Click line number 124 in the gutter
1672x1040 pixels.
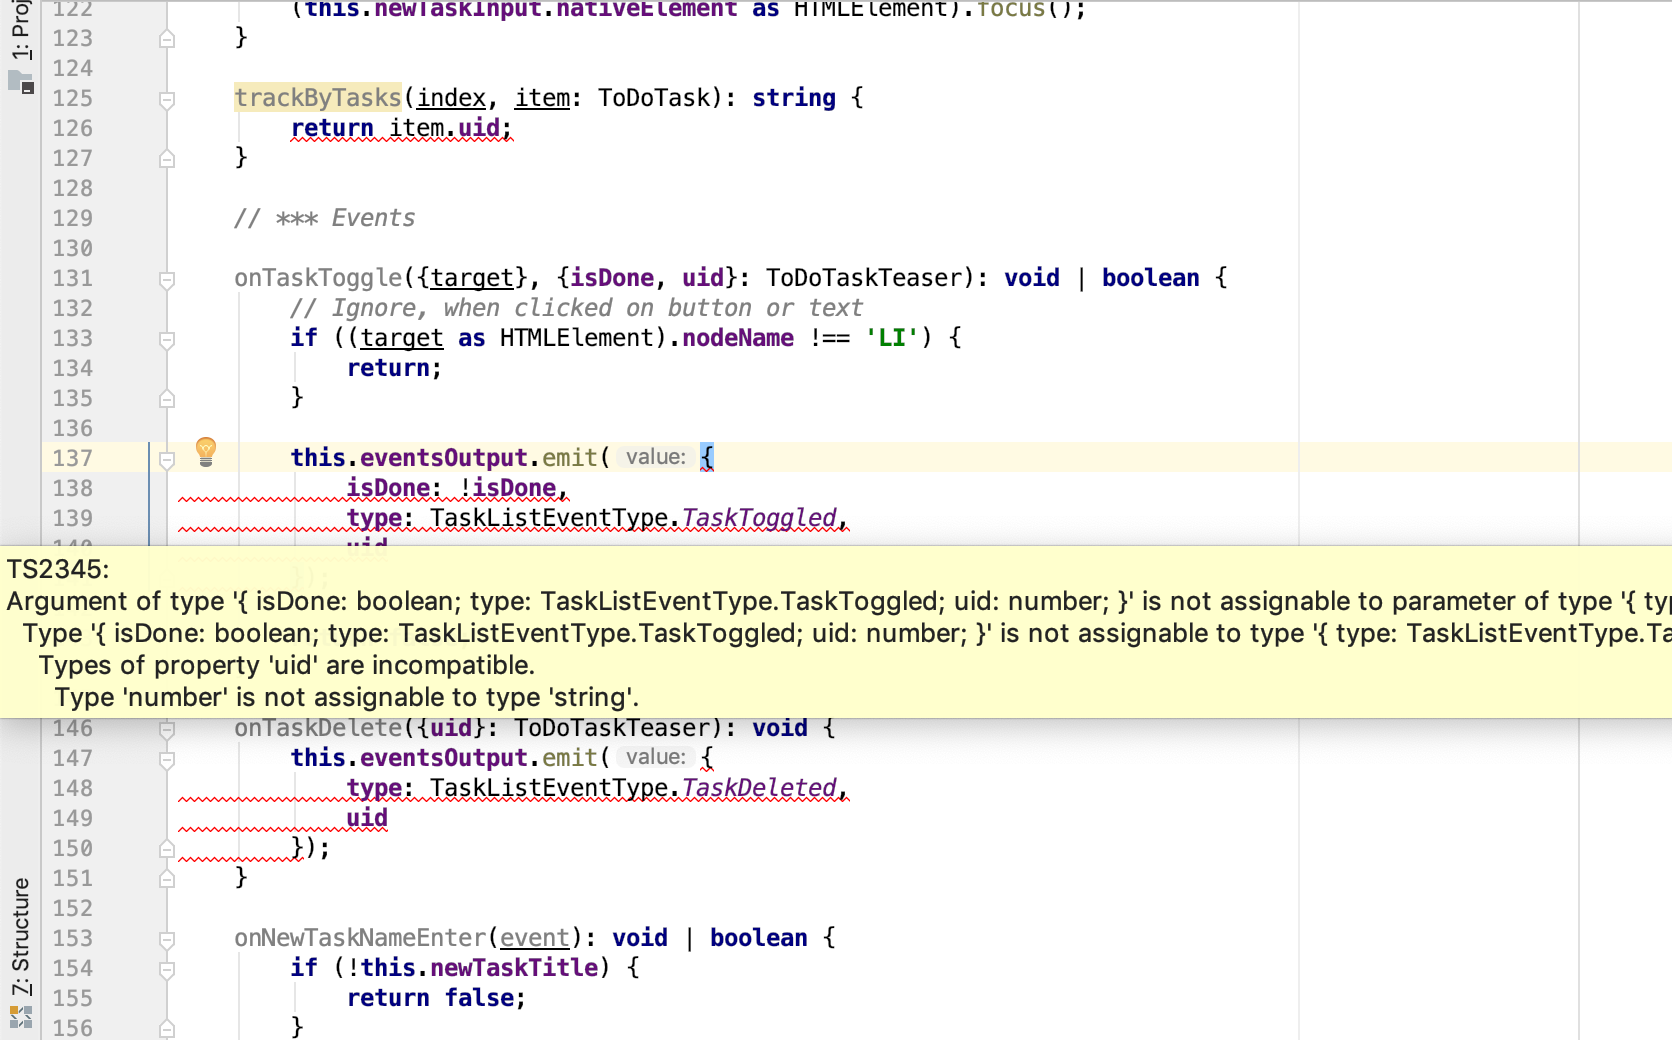[73, 68]
